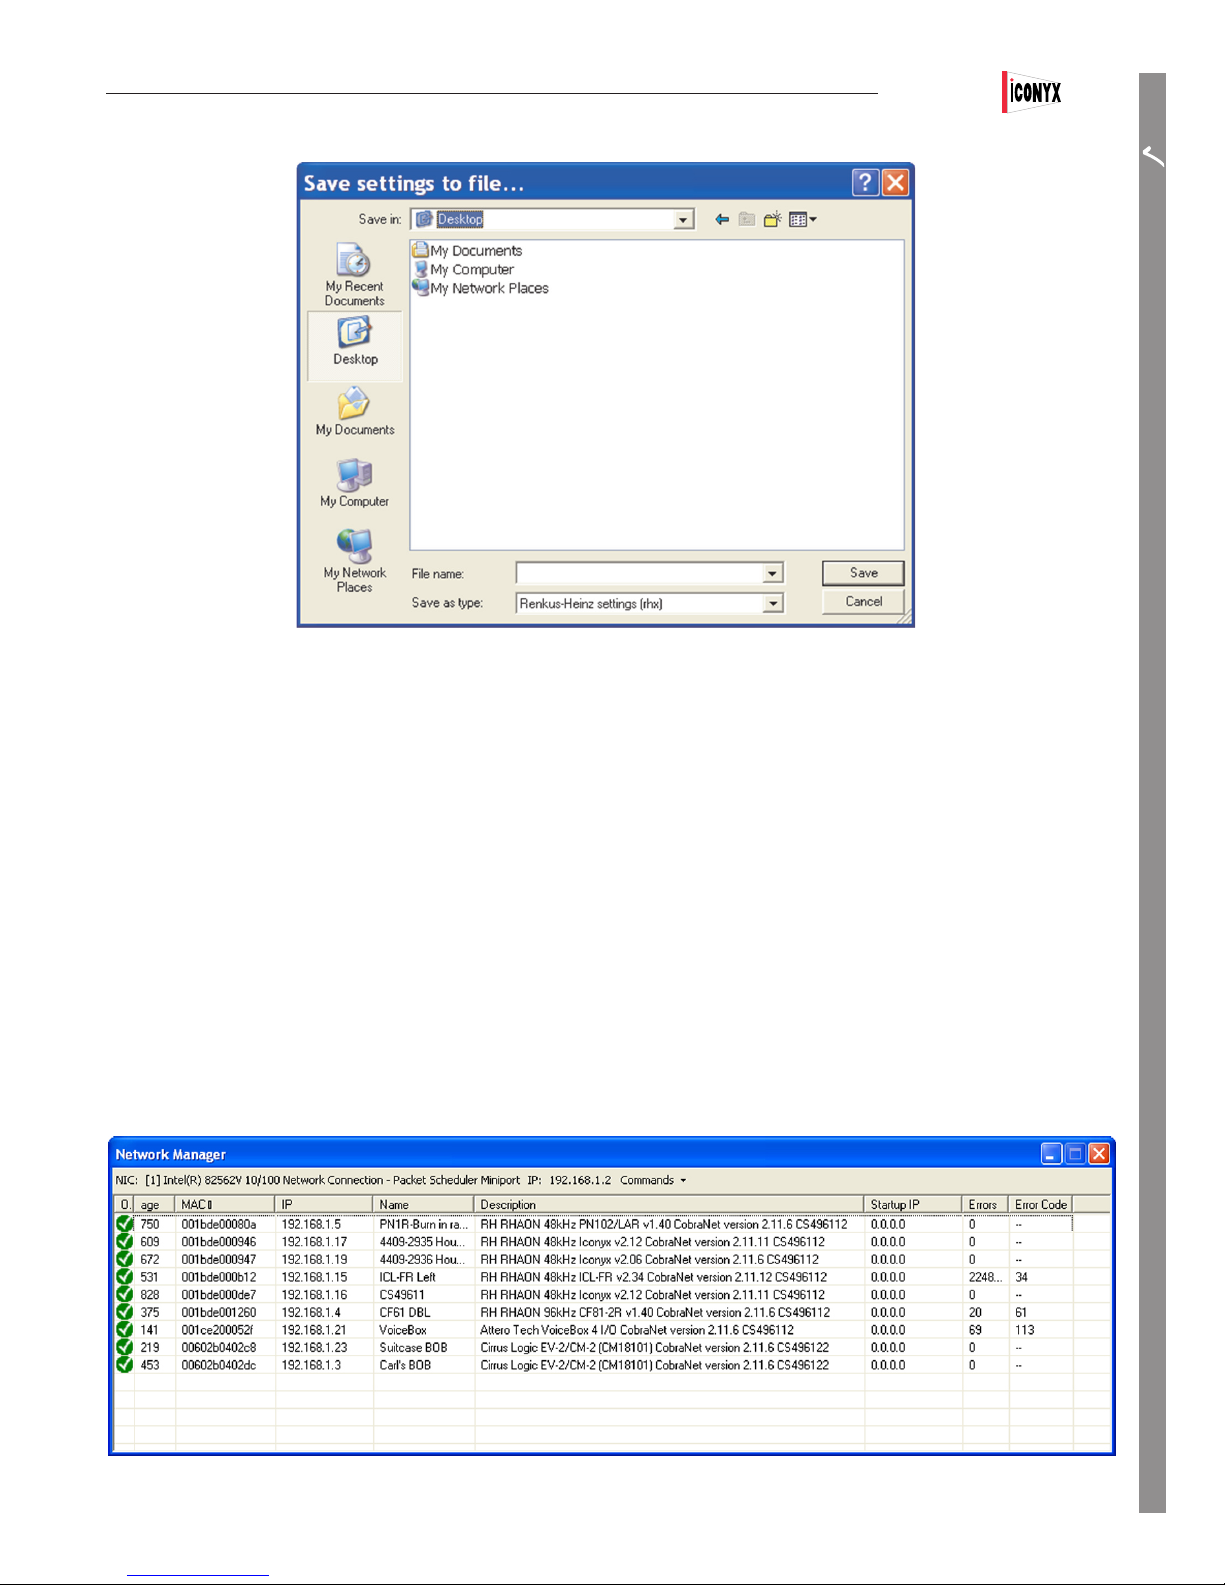
Task: Select My Computer item in file list
Action: [463, 269]
